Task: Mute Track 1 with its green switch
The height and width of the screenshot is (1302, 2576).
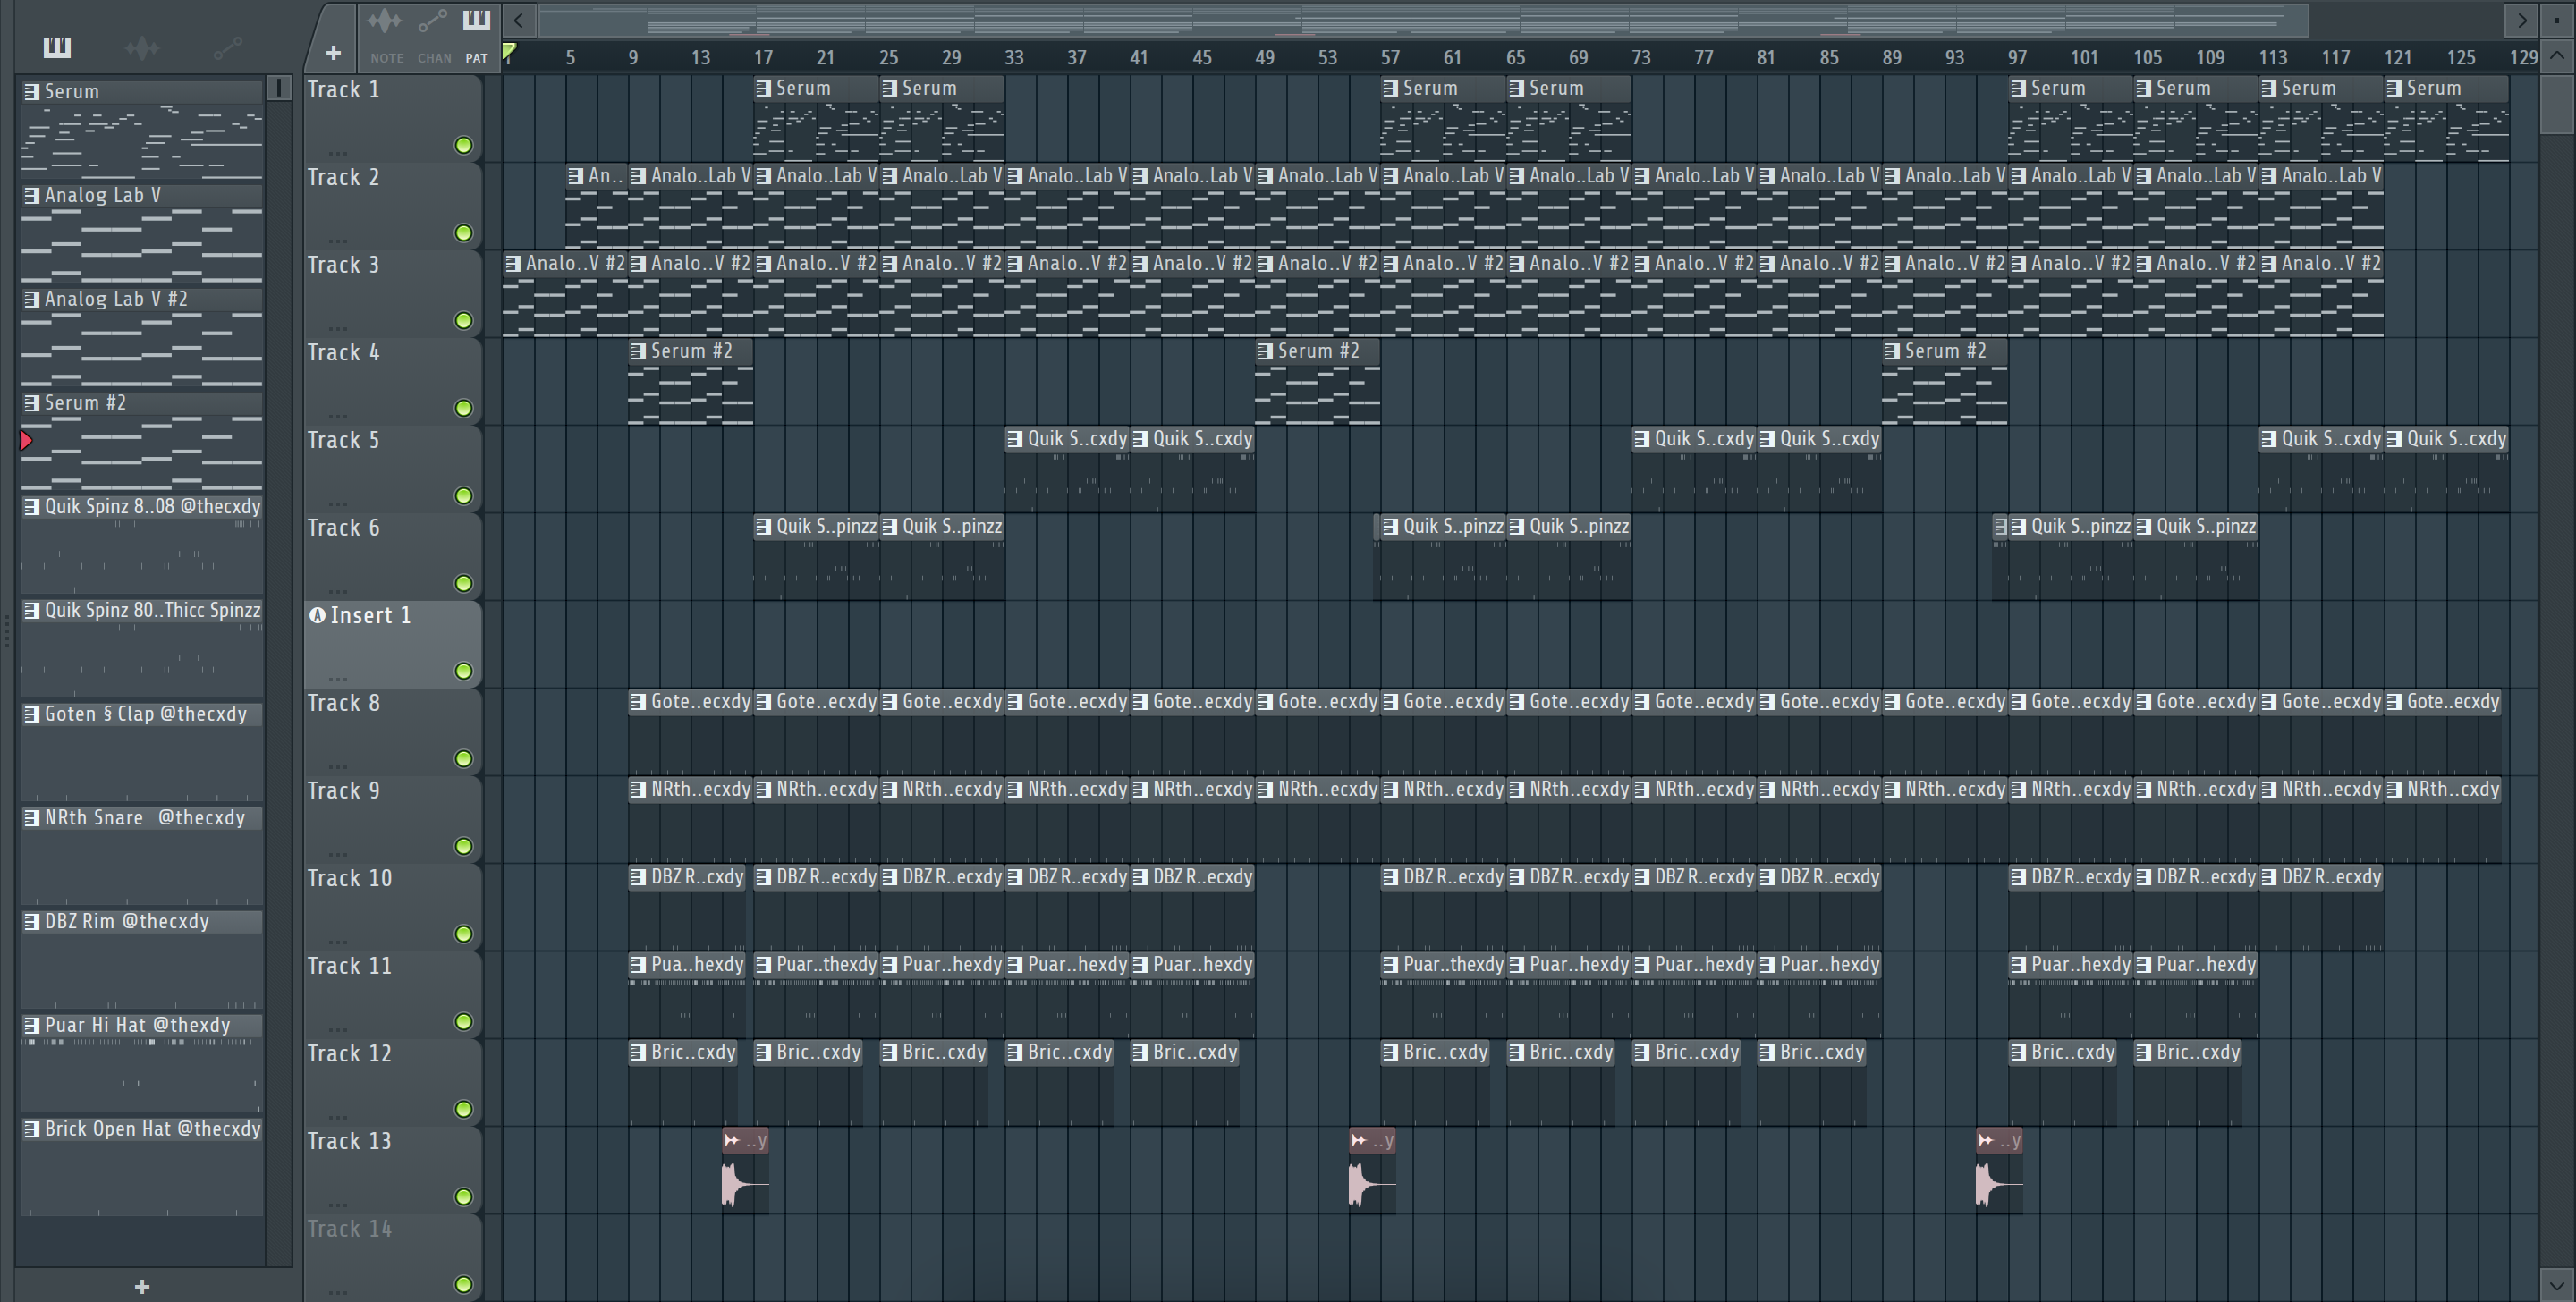Action: 463,145
